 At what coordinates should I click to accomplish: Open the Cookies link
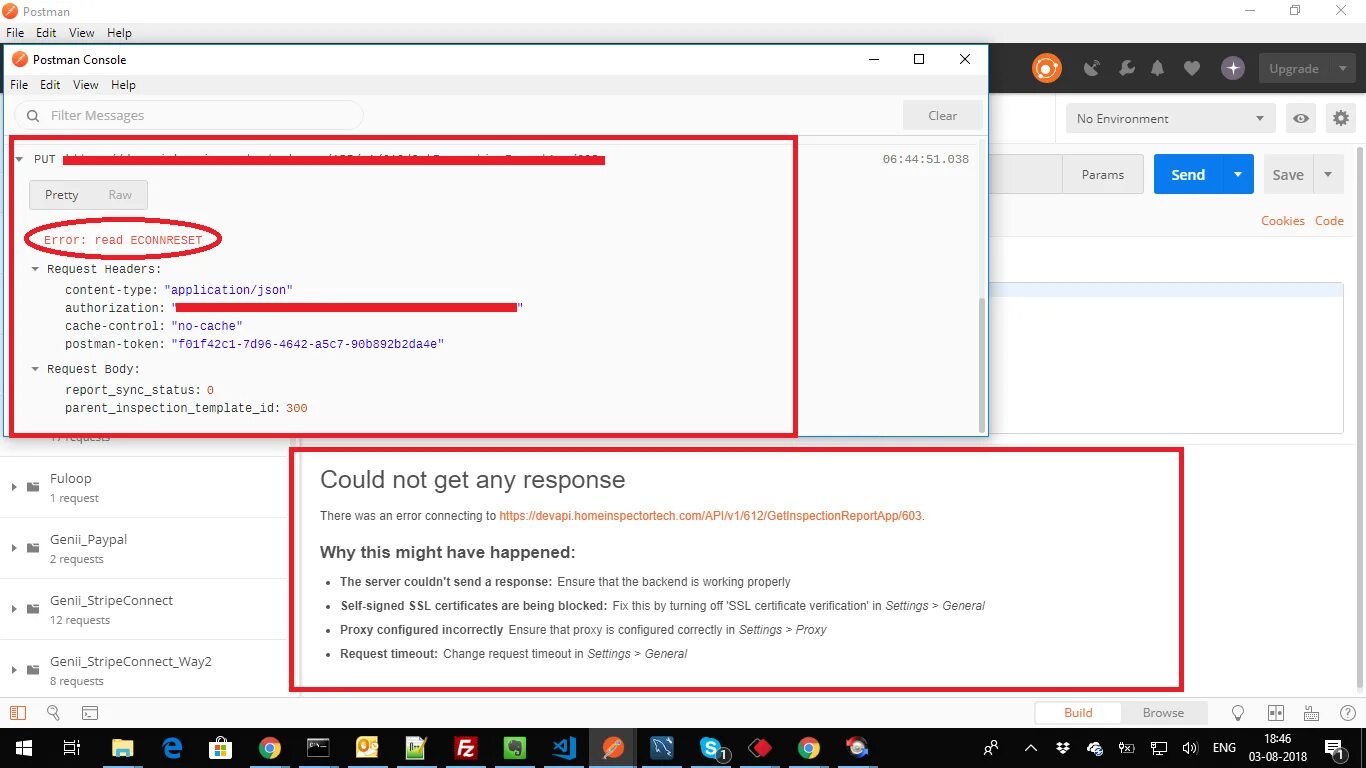[x=1282, y=221]
